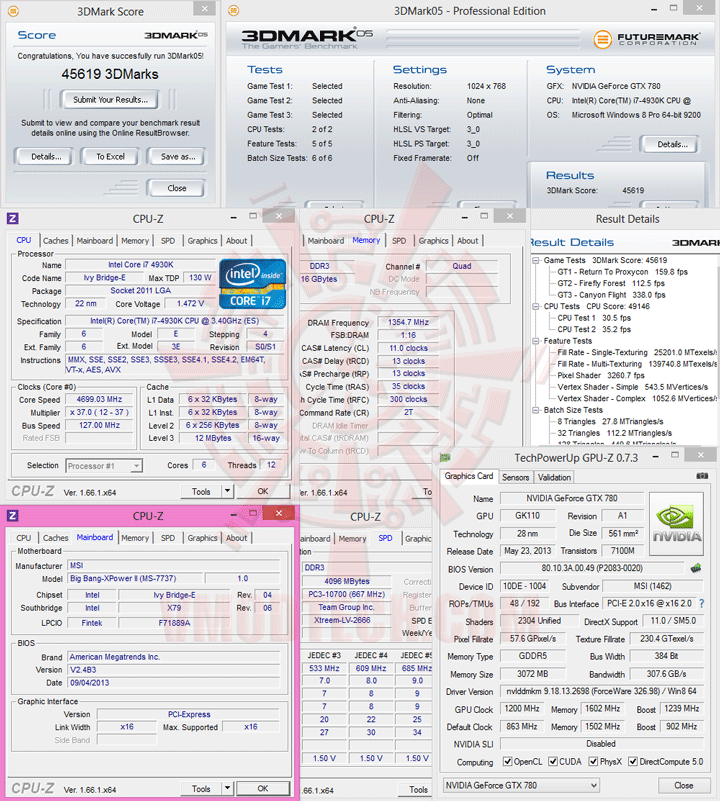
Task: Collapse the CPU Tests tree node
Action: click(x=536, y=307)
